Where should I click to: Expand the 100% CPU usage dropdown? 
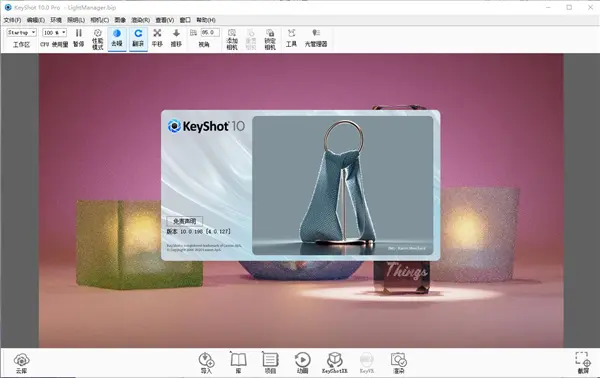pyautogui.click(x=54, y=33)
